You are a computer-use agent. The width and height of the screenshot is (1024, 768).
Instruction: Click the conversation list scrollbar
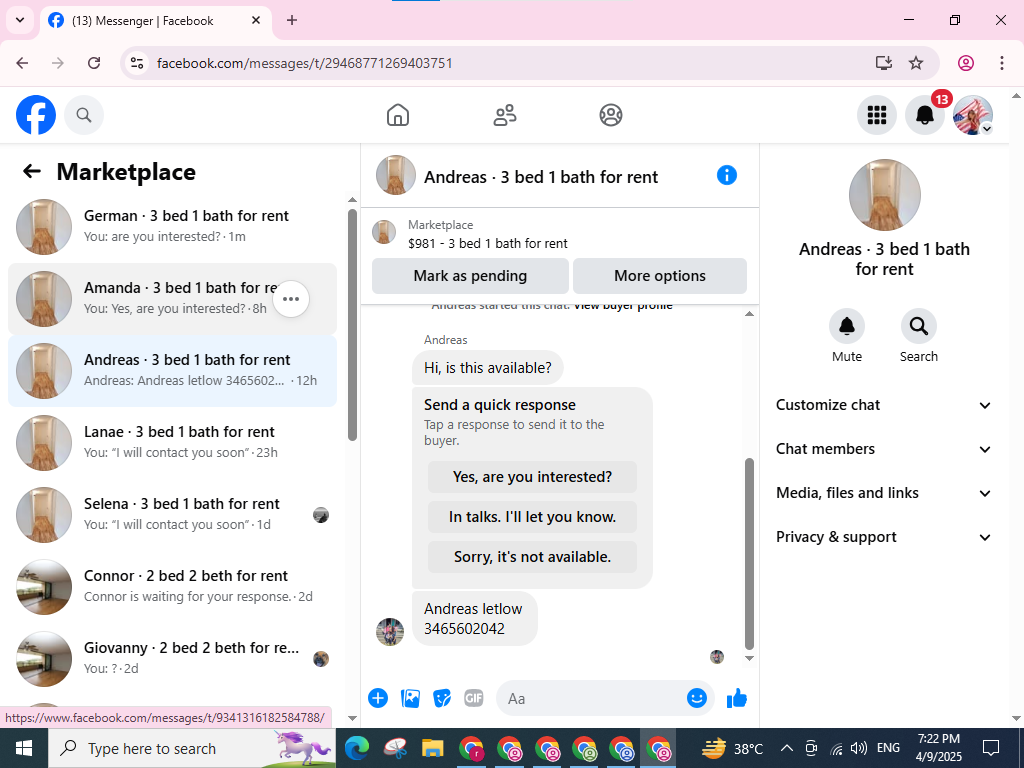pos(353,325)
